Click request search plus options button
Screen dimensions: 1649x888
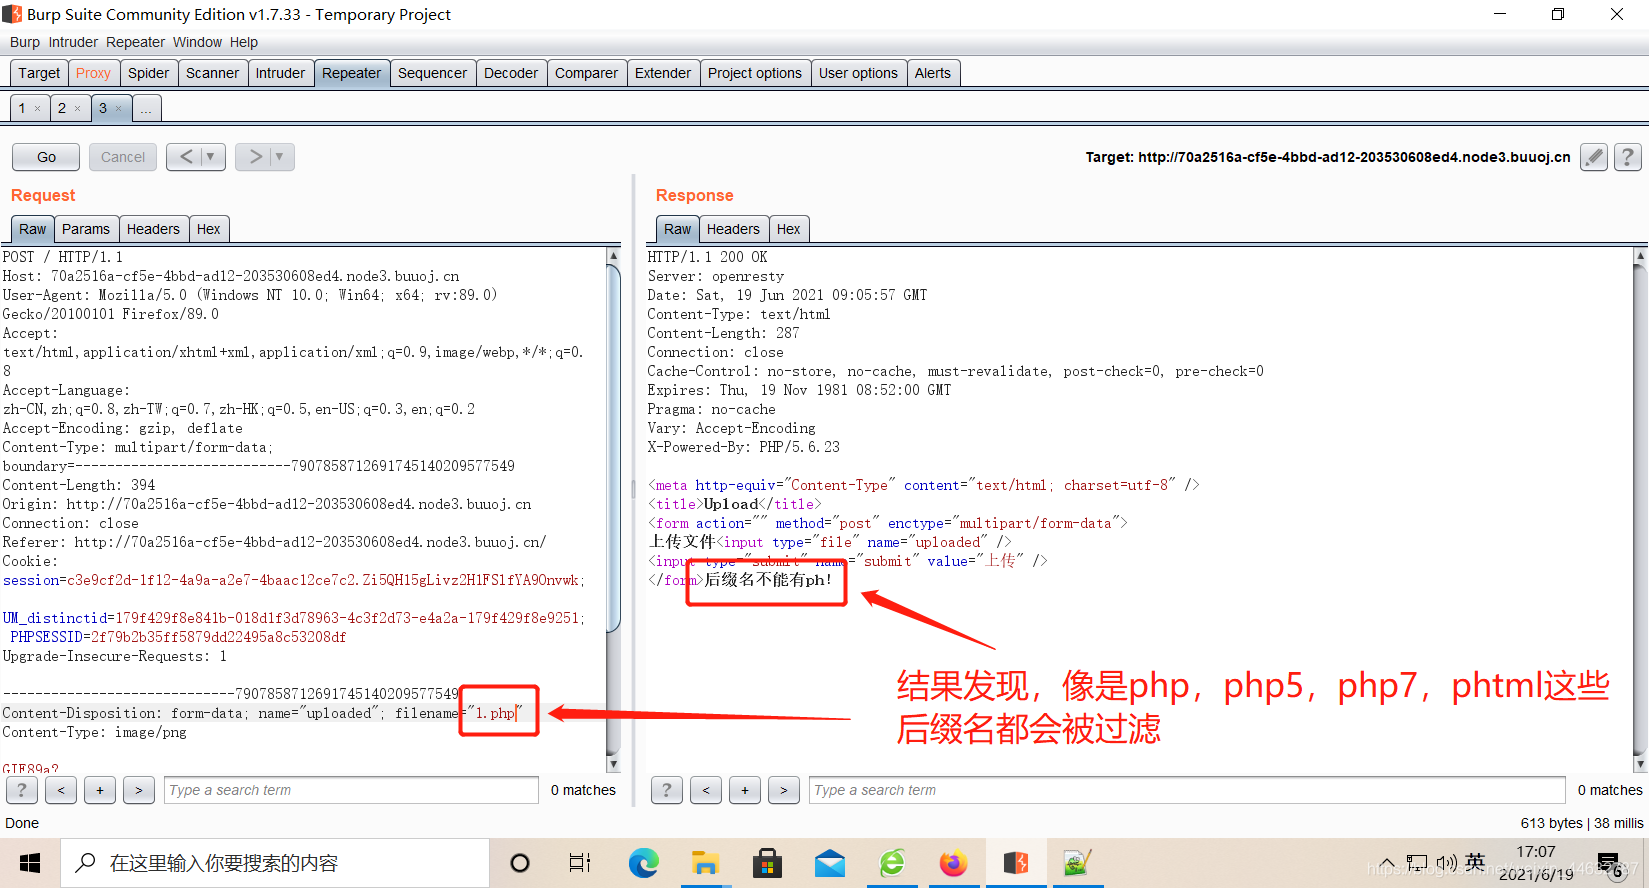(100, 790)
